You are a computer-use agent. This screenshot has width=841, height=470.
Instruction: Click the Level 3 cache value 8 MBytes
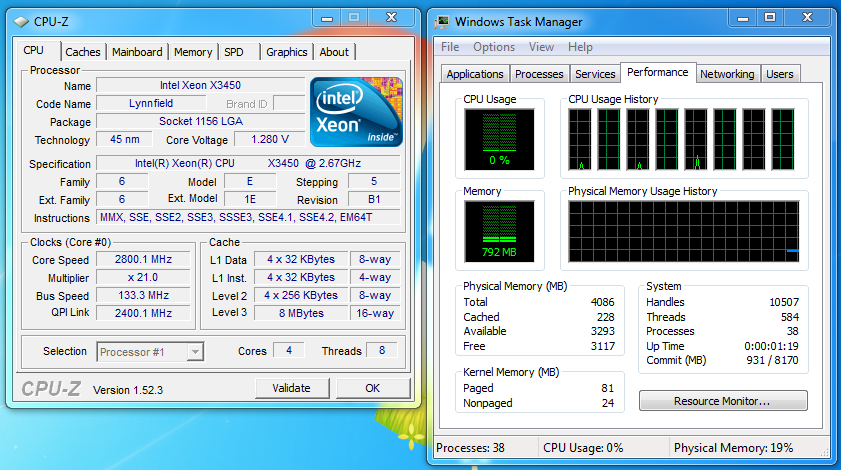[301, 313]
